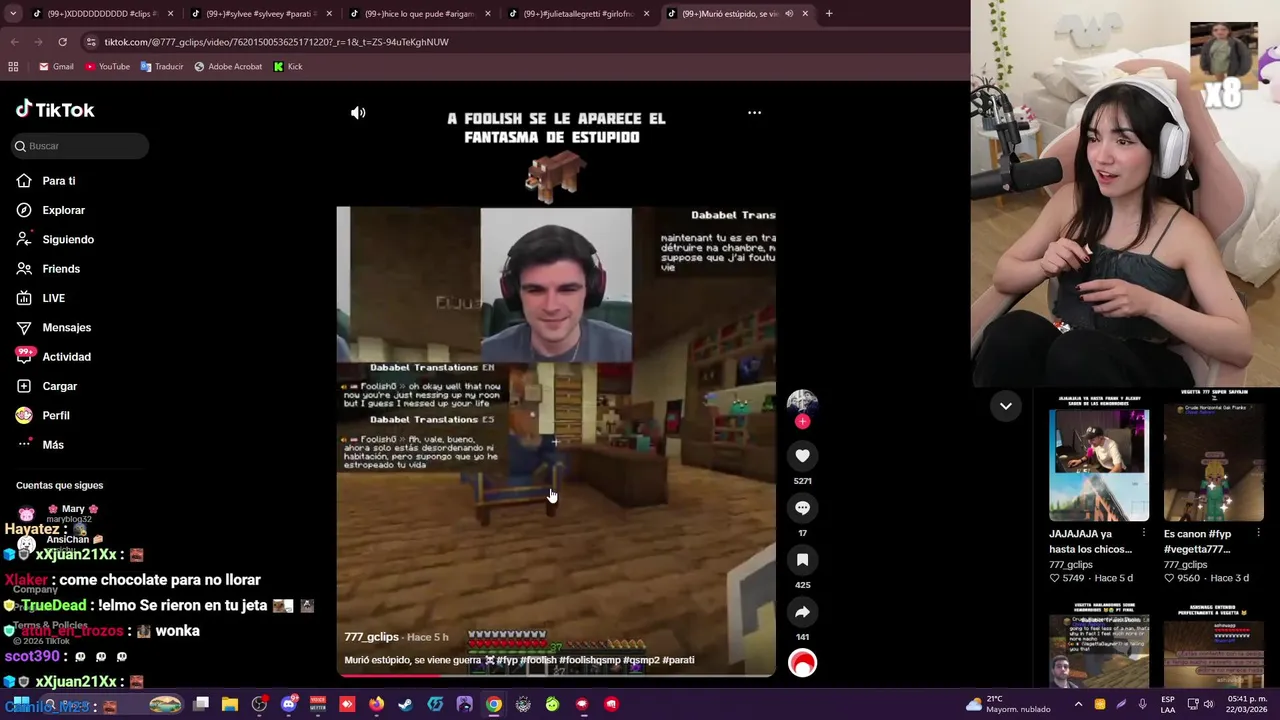Save the video with the bookmark icon
Screen dimensions: 1280x720
point(802,560)
